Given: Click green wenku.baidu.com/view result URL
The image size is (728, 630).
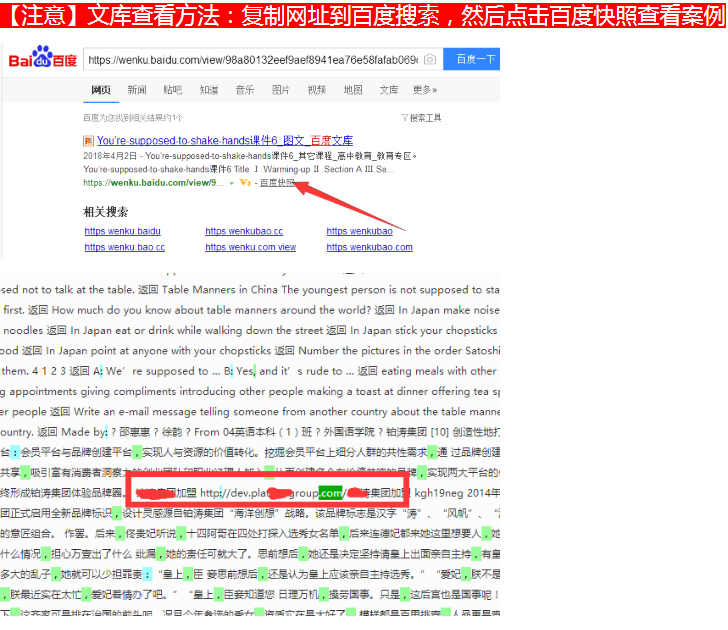Looking at the screenshot, I should (x=153, y=183).
